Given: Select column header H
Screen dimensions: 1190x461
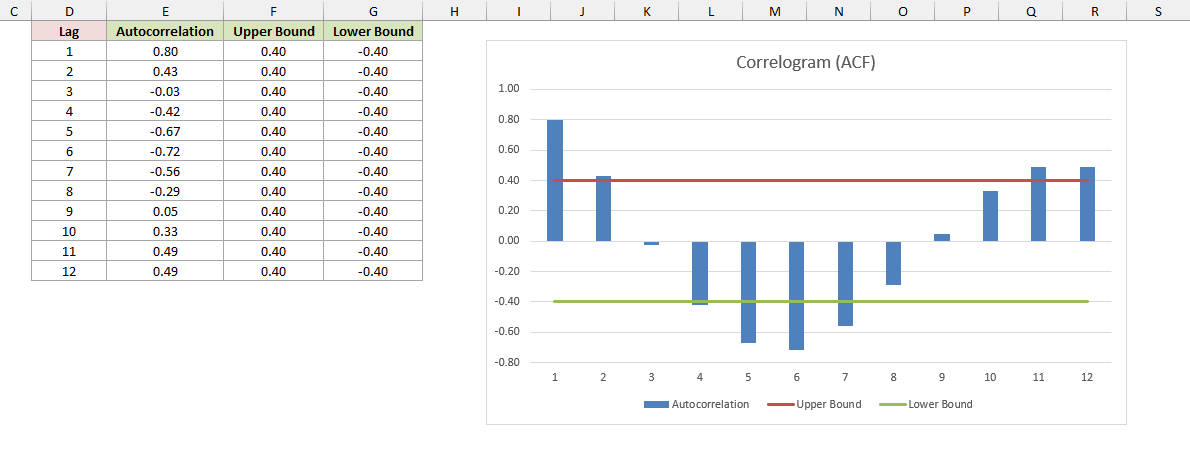Looking at the screenshot, I should pos(454,11).
